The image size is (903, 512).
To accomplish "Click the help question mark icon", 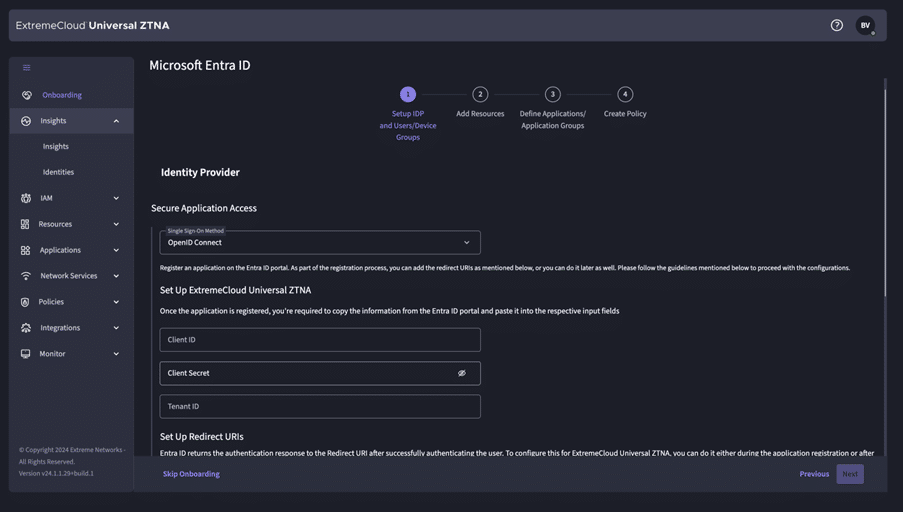I will (837, 25).
